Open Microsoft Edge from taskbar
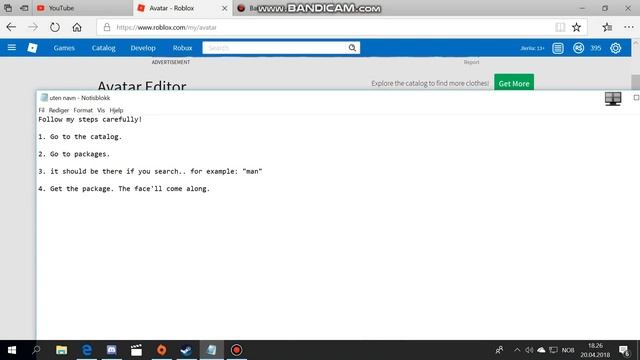This screenshot has width=640, height=360. [87, 350]
